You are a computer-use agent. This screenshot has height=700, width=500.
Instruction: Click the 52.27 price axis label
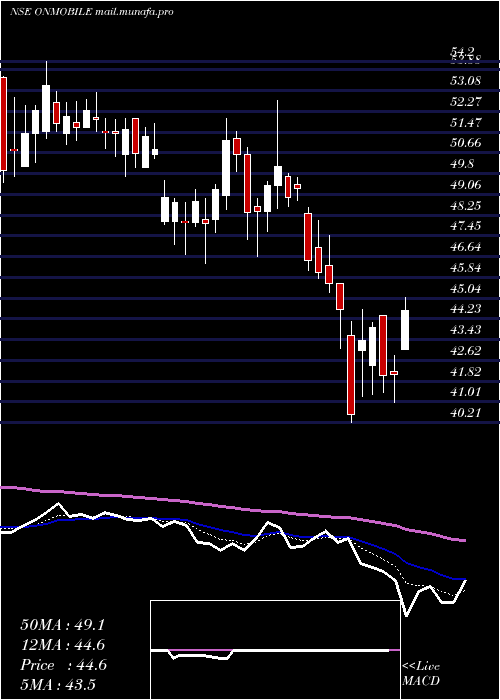[466, 102]
